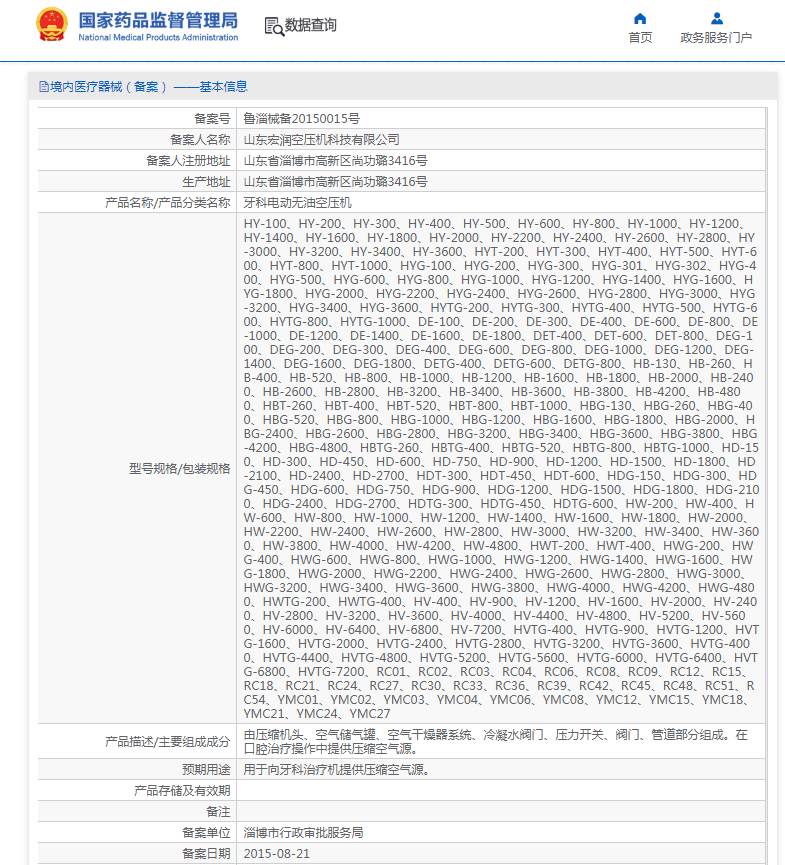Viewport: 785px width, 865px height.
Task: Select the 产品存储及有效期 label
Action: click(x=182, y=791)
